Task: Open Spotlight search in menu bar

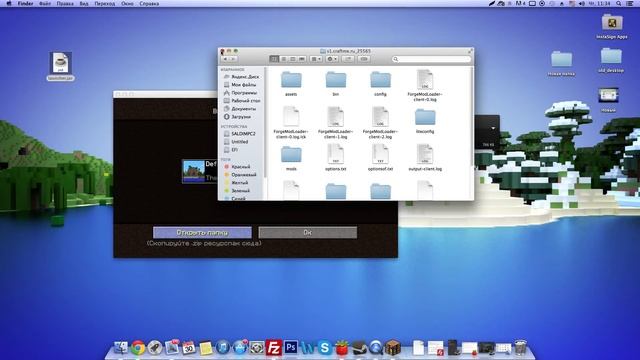Action: point(619,3)
